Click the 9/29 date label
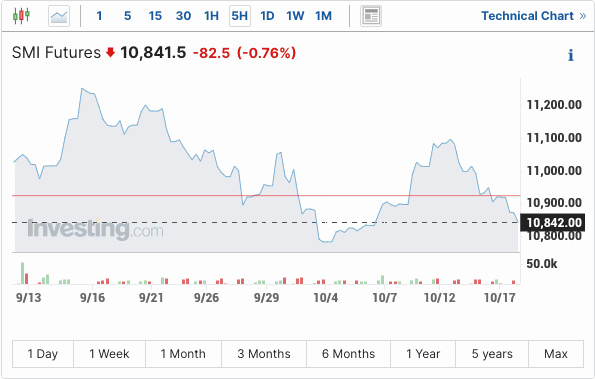 (x=266, y=297)
